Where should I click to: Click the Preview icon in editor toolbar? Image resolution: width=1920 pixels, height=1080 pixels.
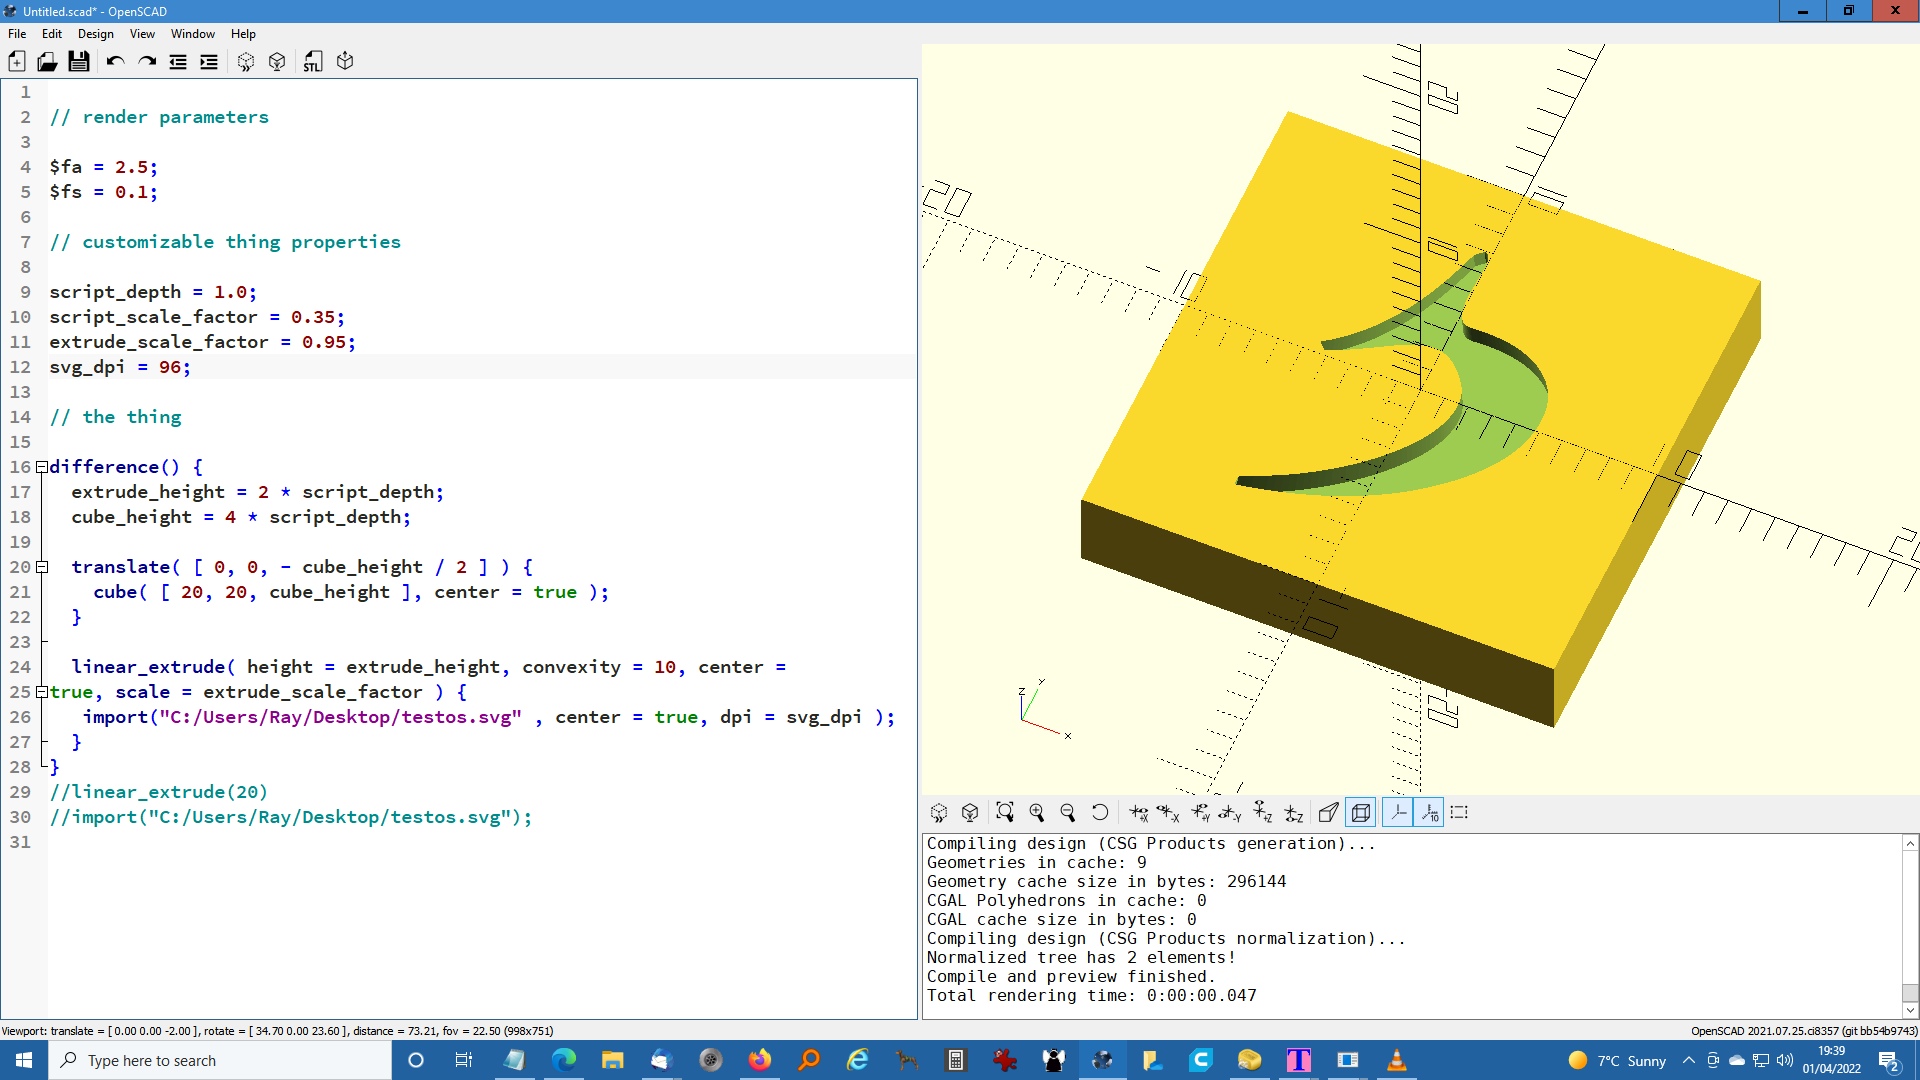246,62
